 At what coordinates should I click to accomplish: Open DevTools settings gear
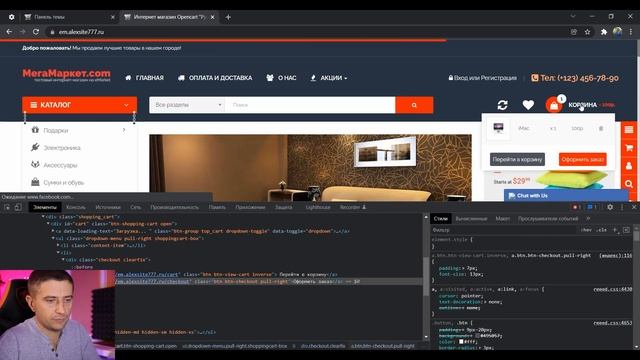tap(610, 207)
